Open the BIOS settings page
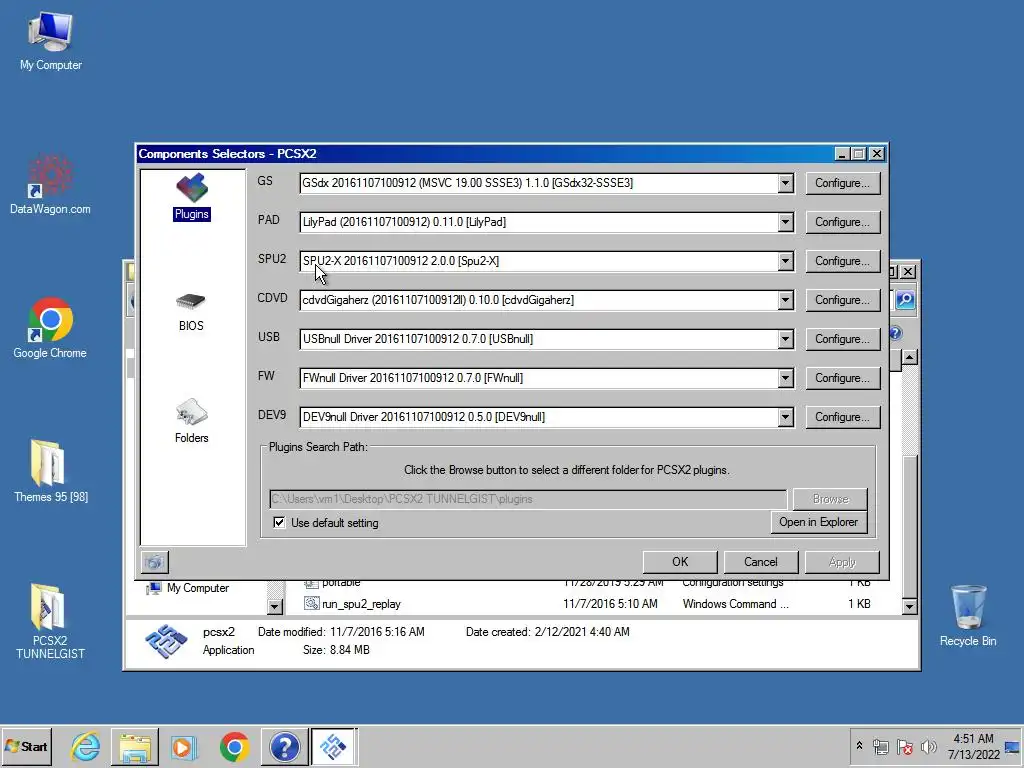The image size is (1024, 768). click(x=191, y=312)
